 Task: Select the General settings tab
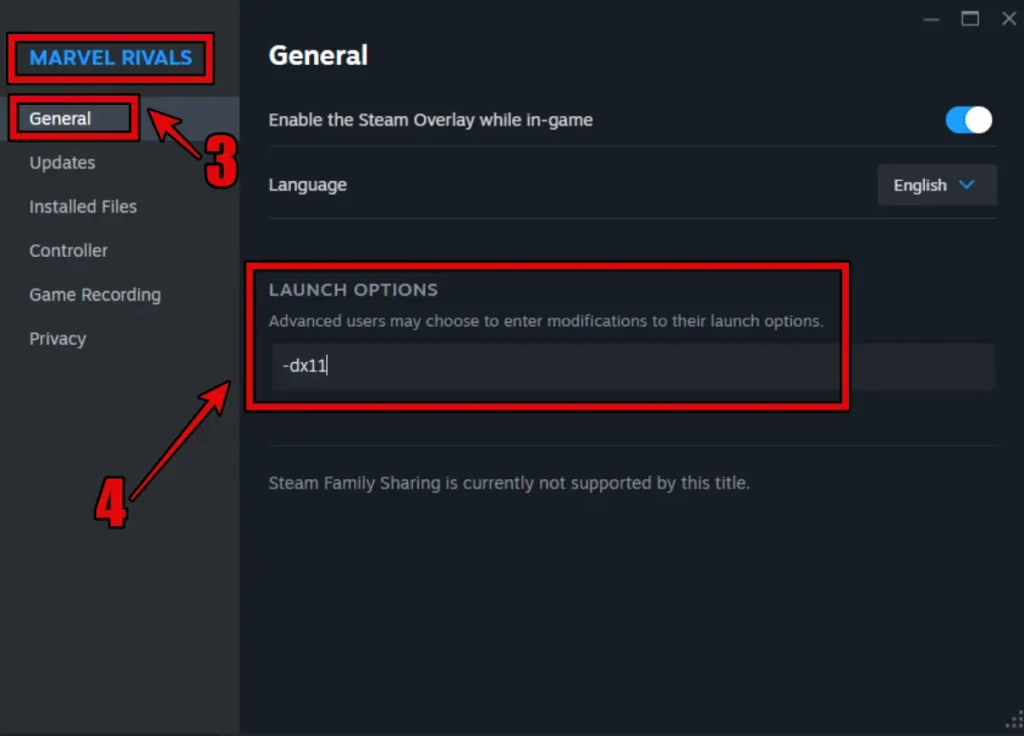(60, 118)
